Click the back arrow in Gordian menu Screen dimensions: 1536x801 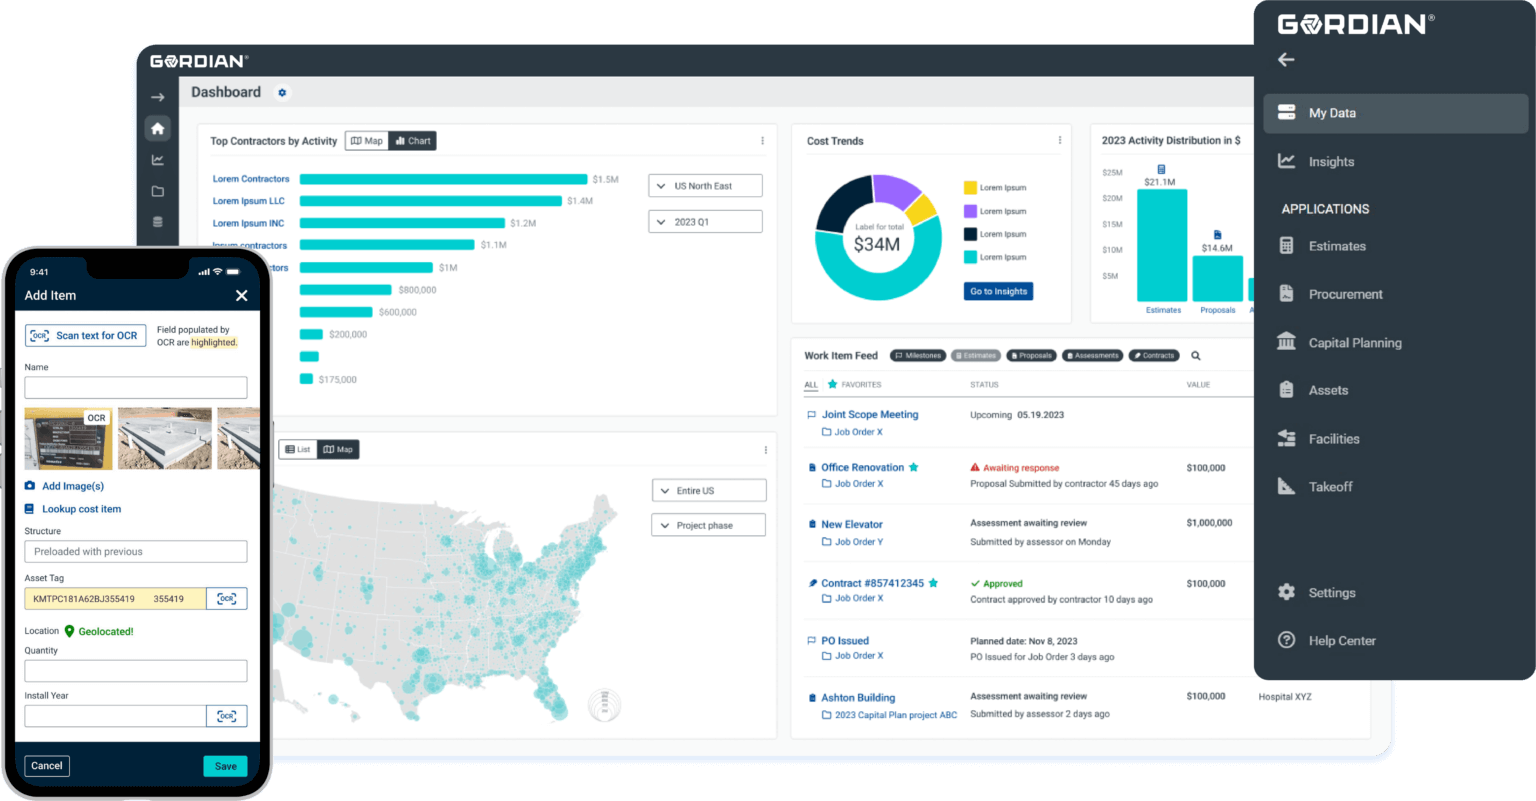[x=1286, y=60]
